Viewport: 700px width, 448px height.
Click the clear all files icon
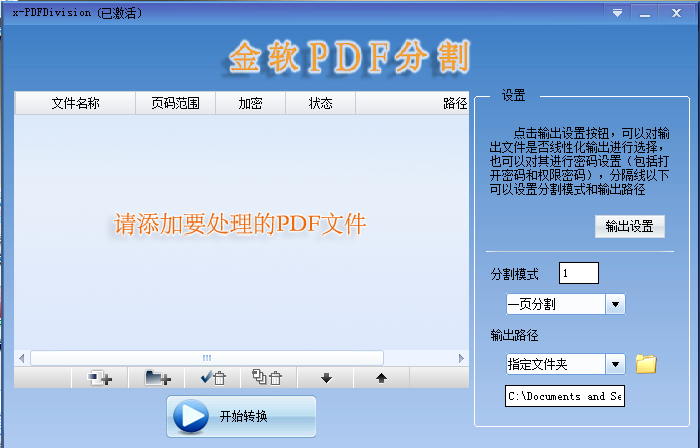point(268,378)
